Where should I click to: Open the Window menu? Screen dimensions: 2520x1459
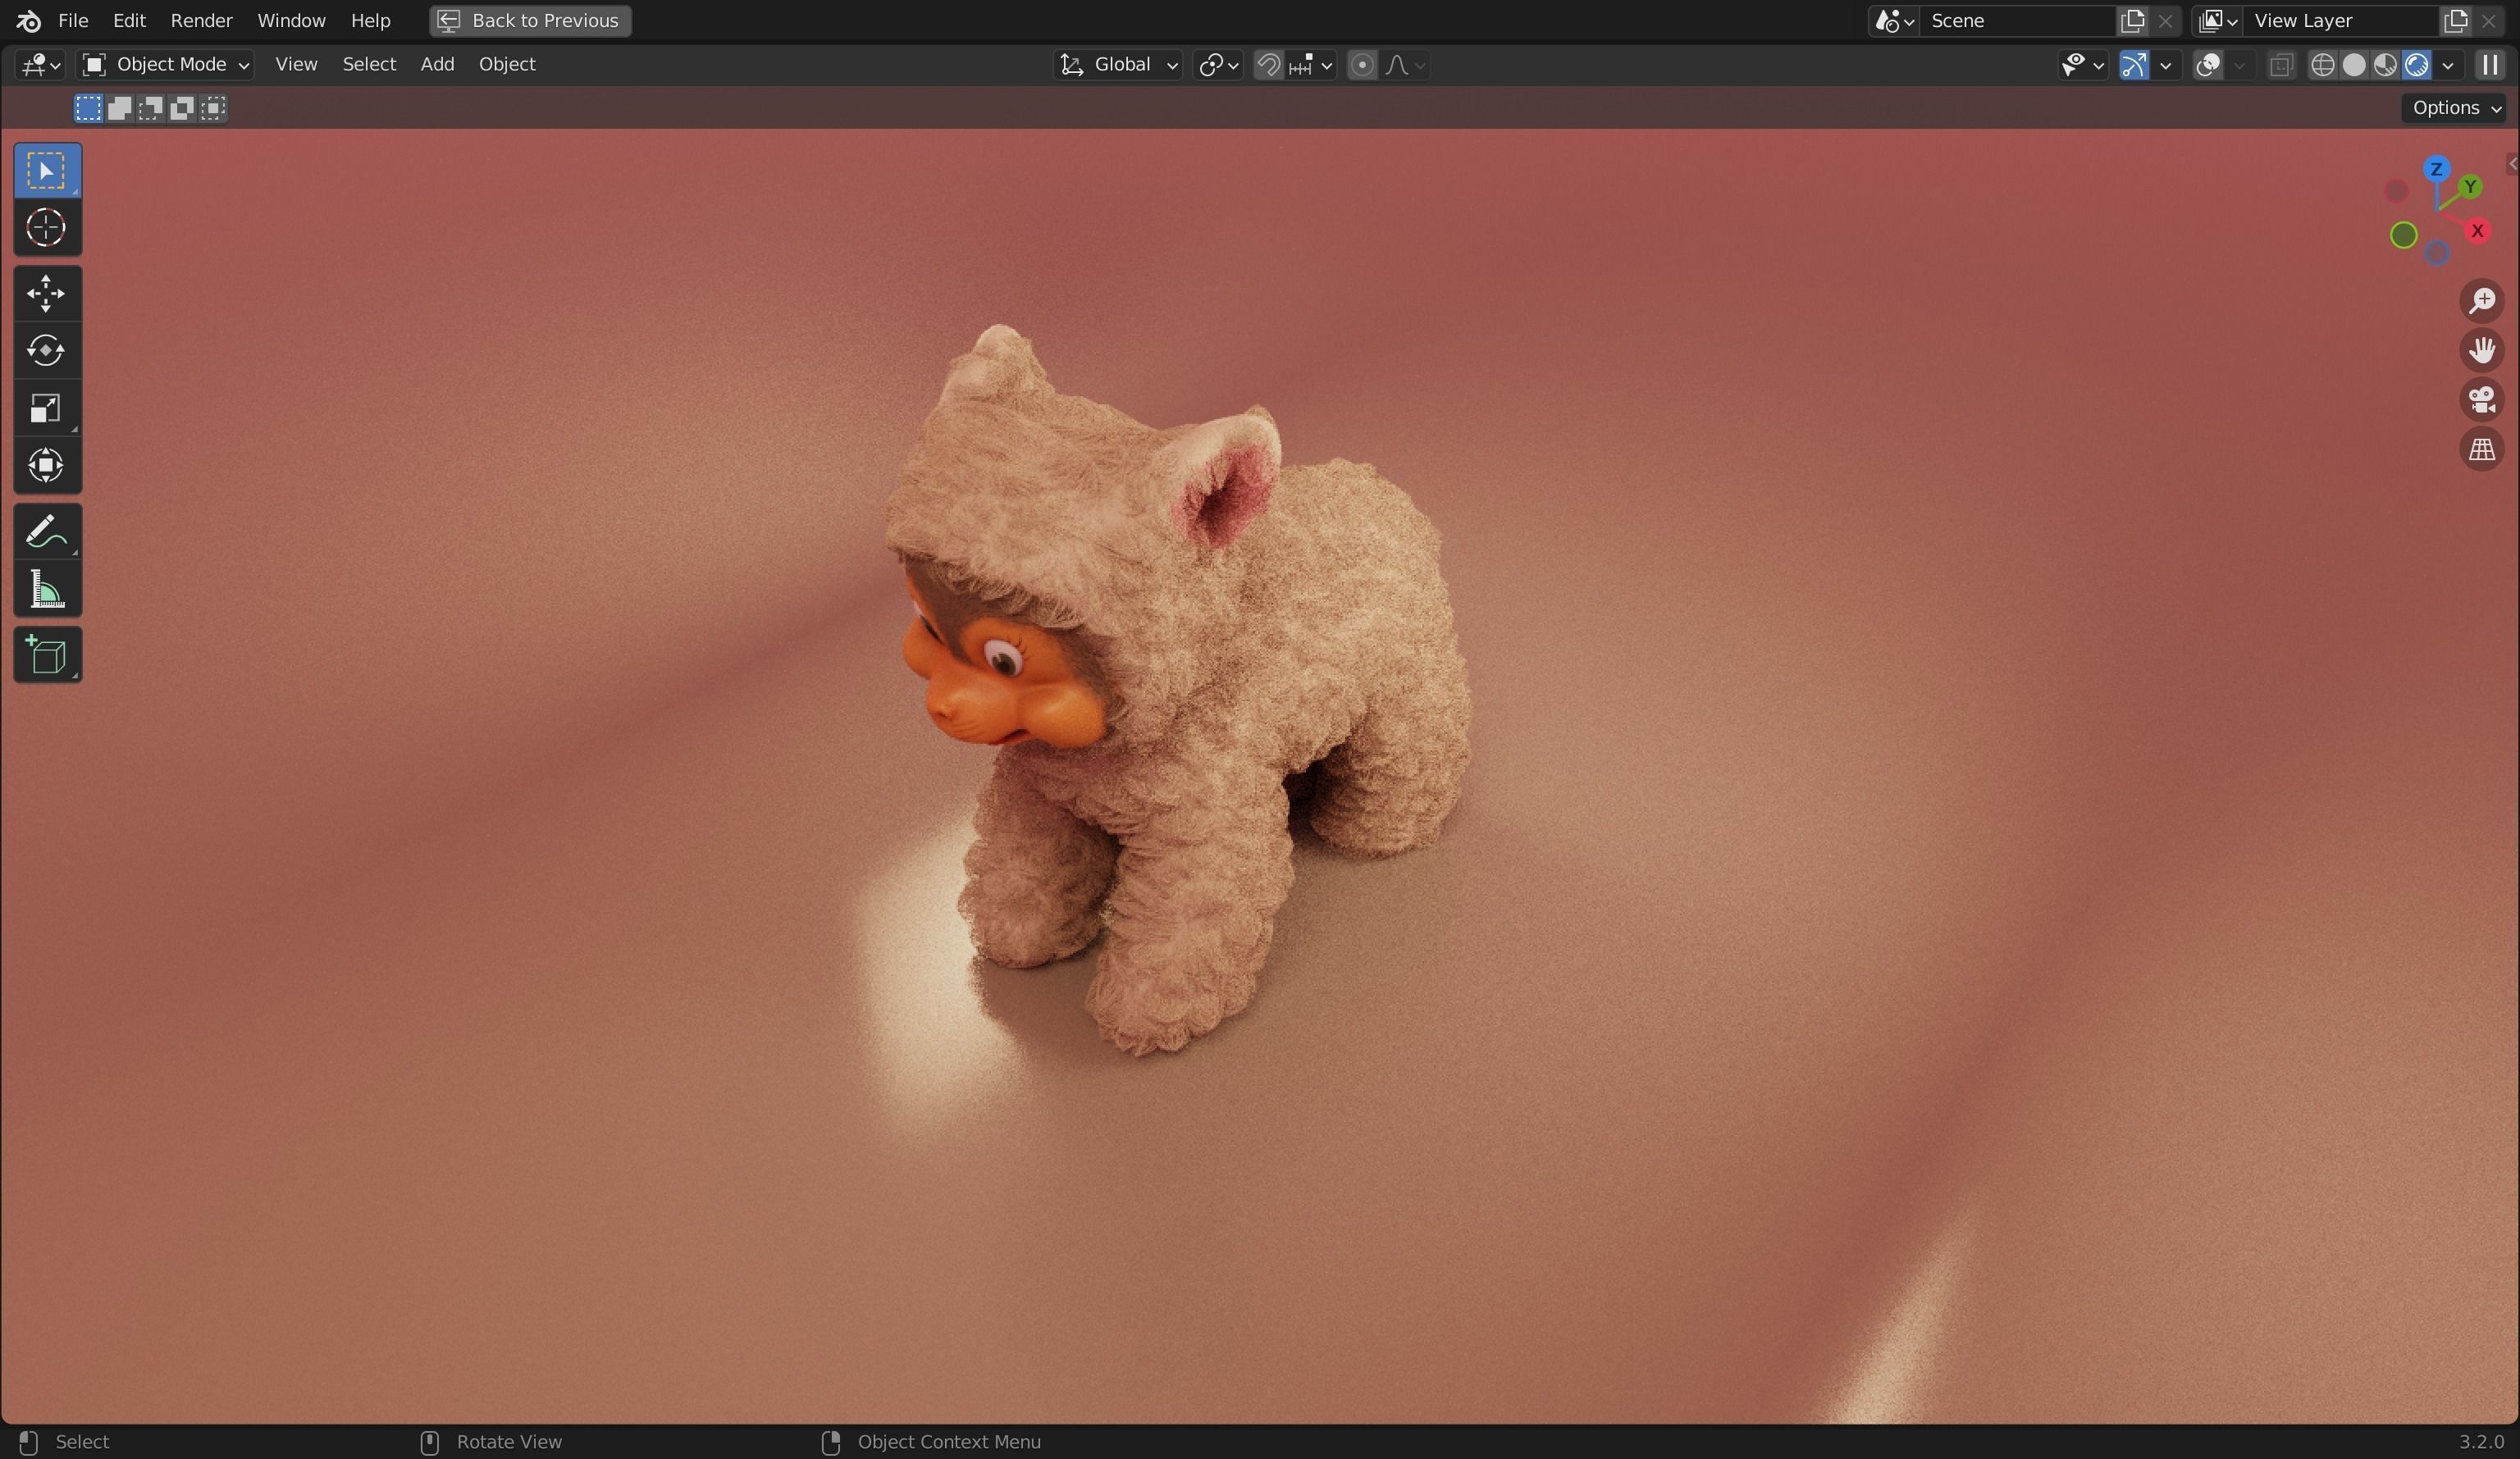tap(291, 20)
